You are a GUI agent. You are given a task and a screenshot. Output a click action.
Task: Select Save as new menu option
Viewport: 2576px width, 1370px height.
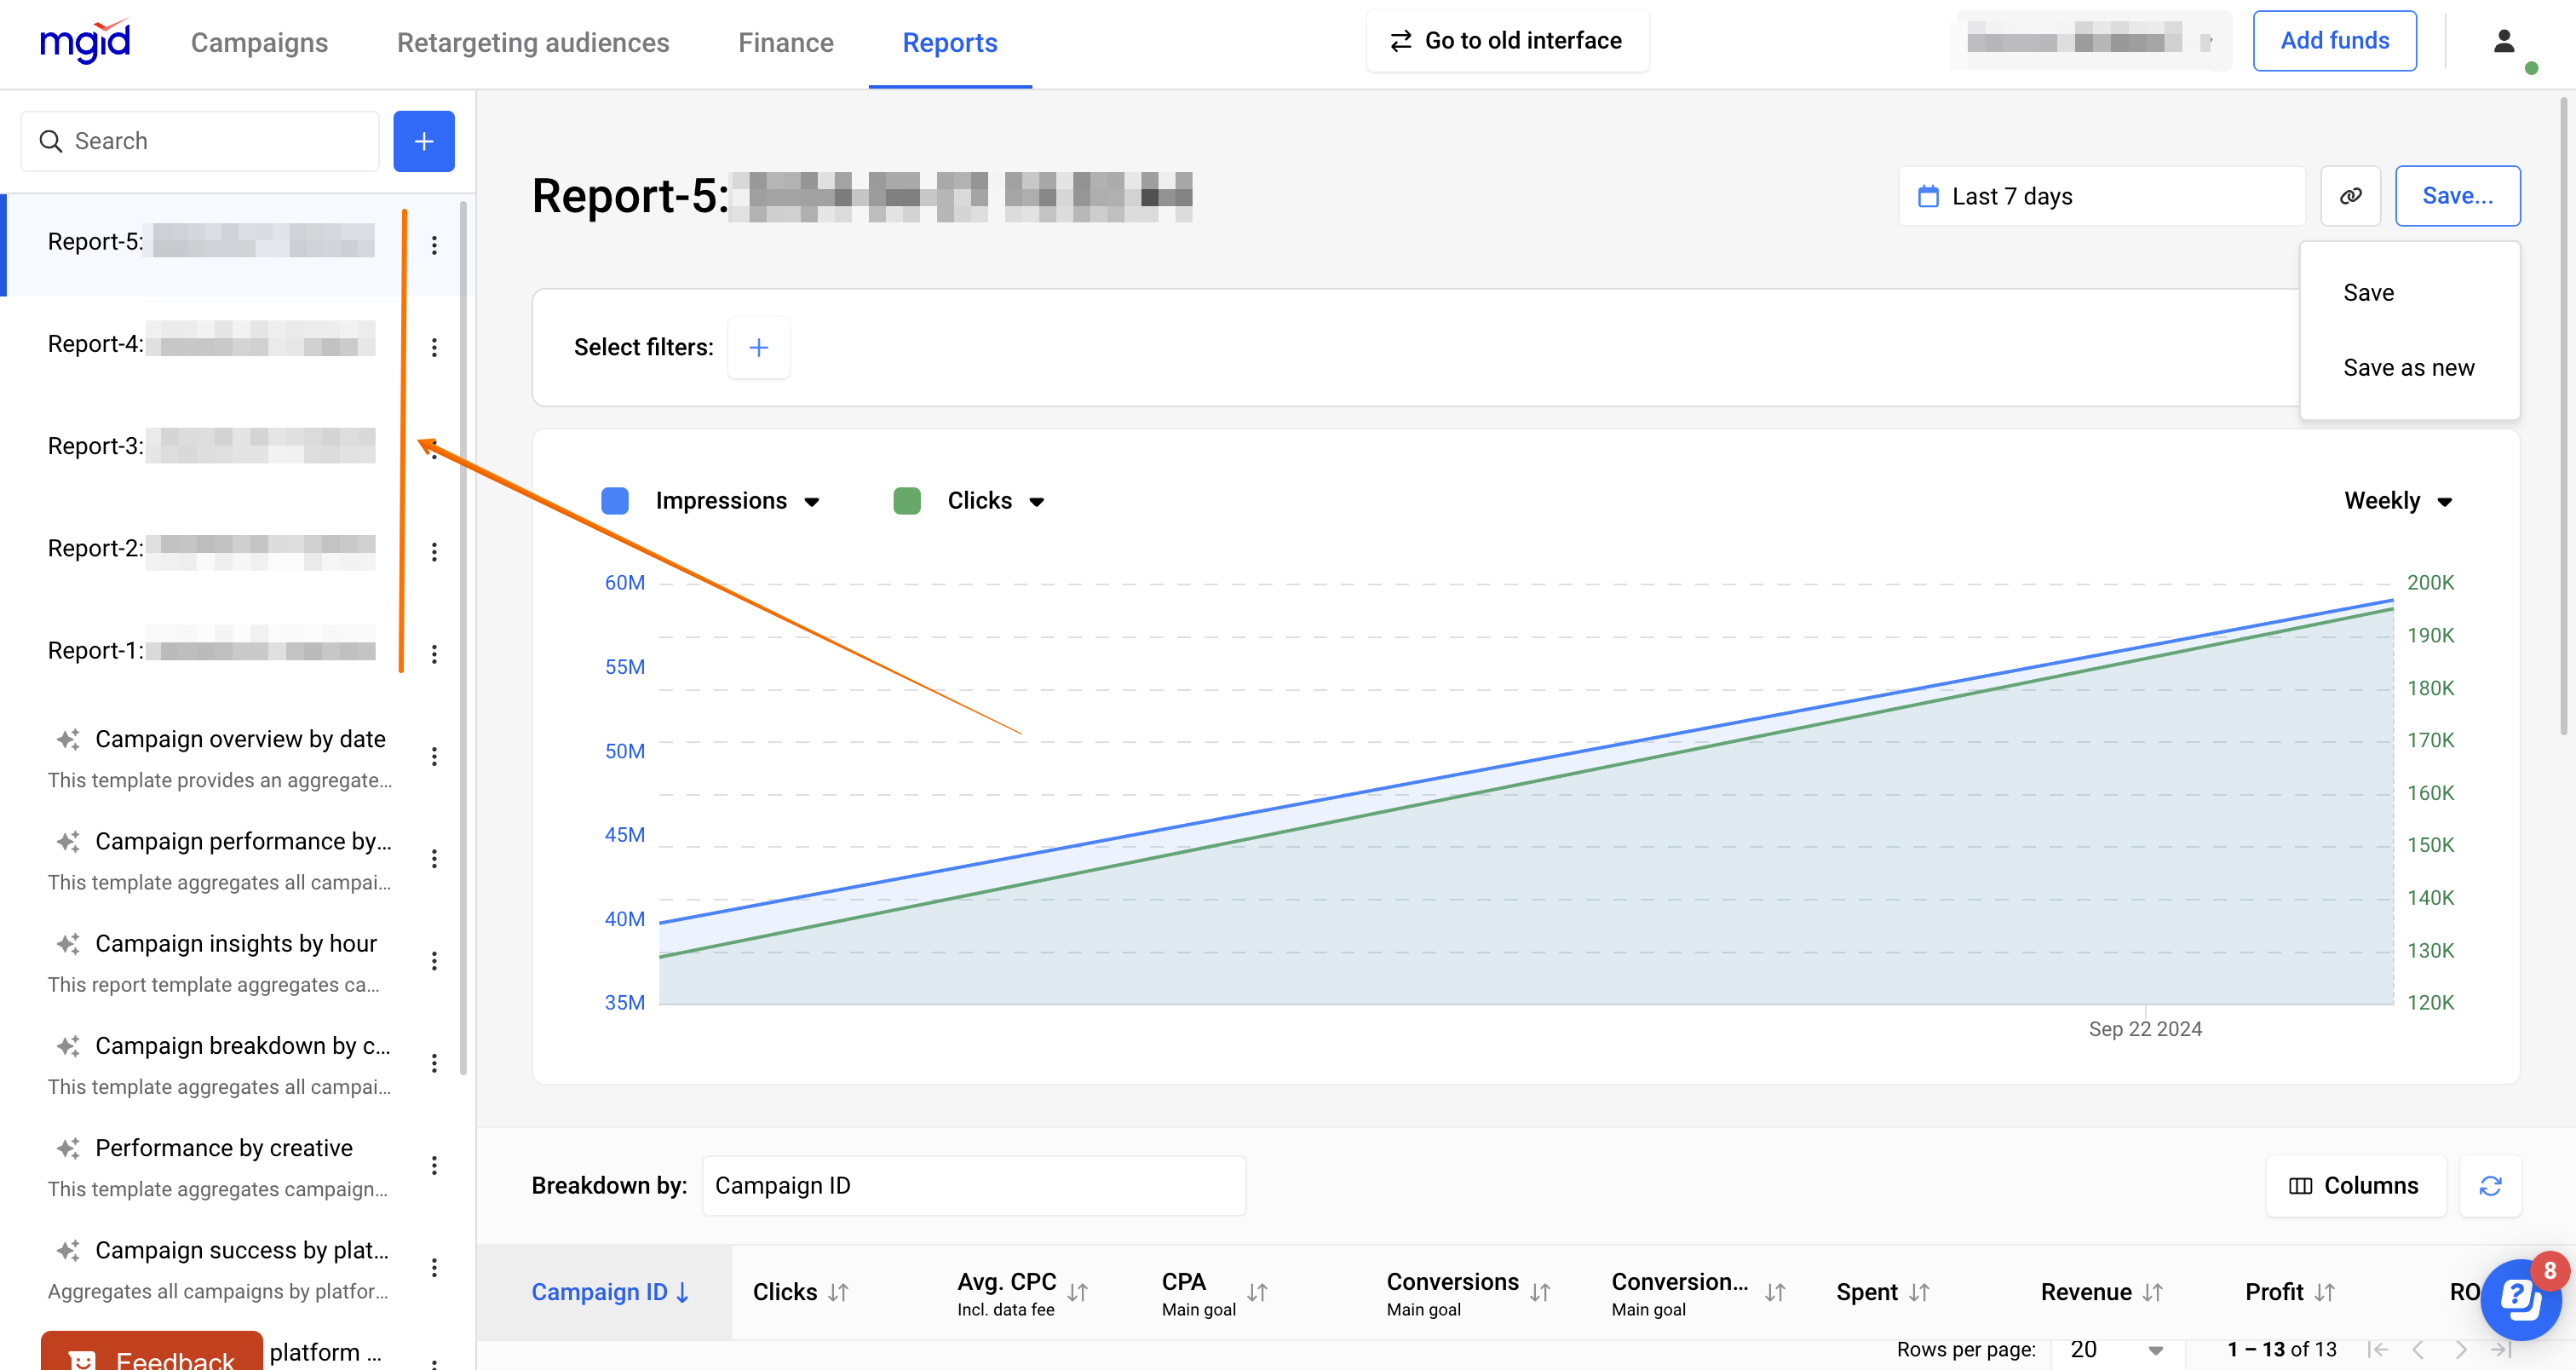coord(2408,368)
